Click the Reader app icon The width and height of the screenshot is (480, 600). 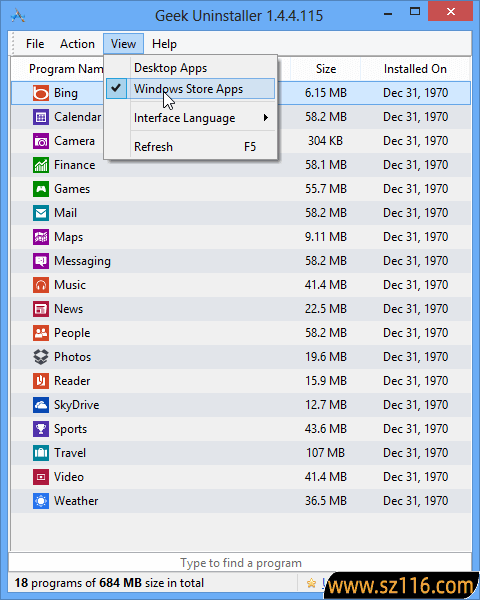point(41,381)
